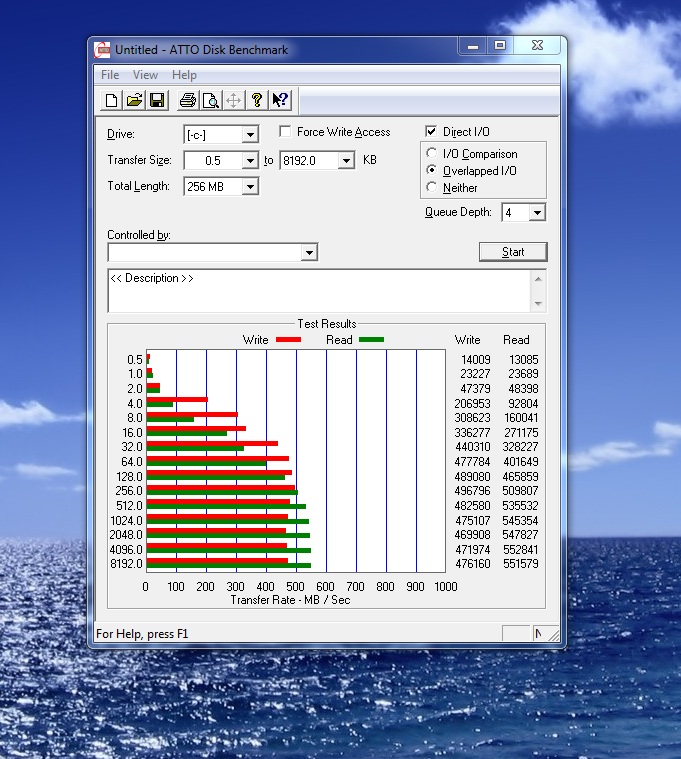The height and width of the screenshot is (759, 681).
Task: Click the 1024.0 transfer size row label
Action: tap(126, 521)
